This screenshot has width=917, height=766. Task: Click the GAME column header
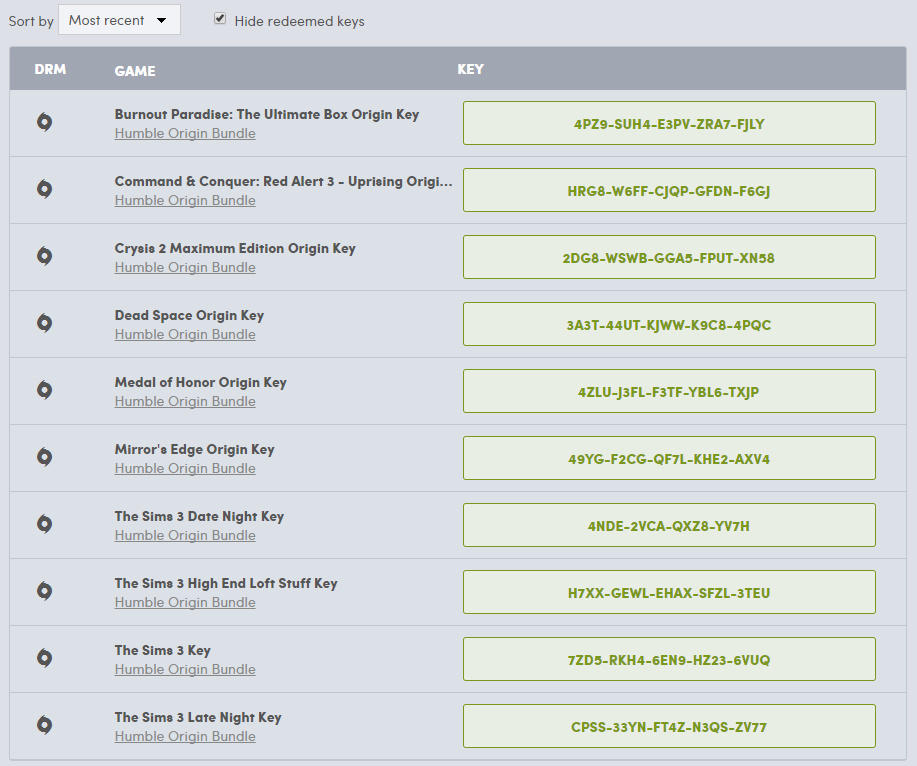(135, 71)
